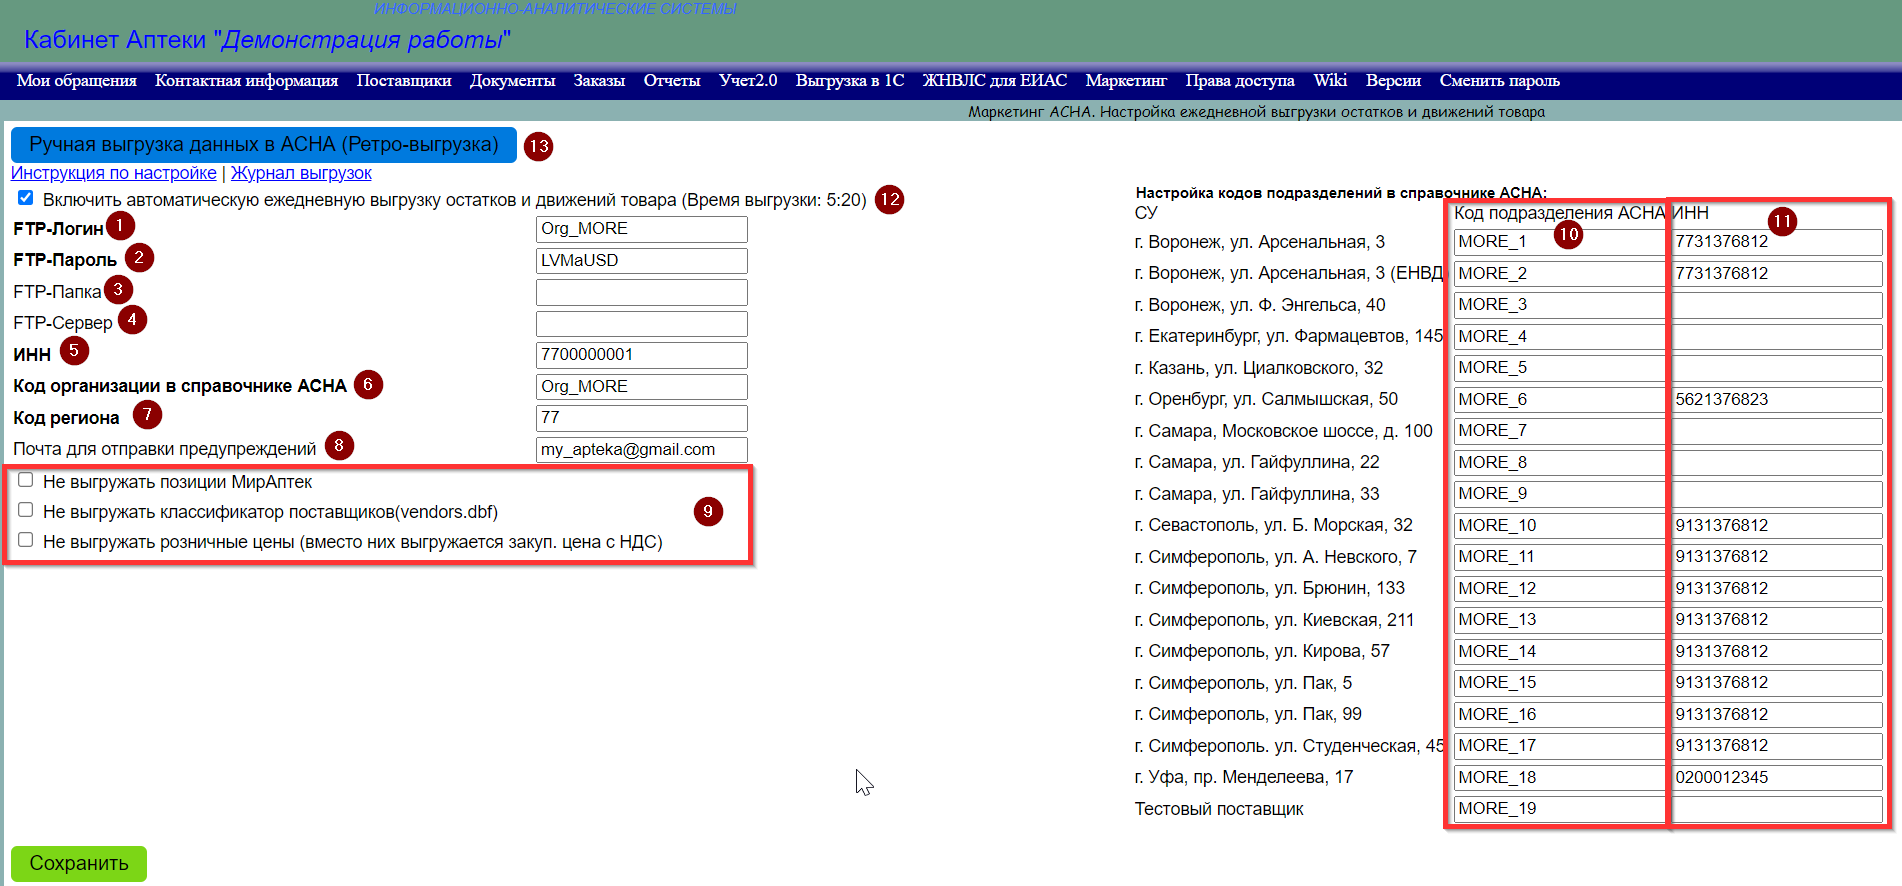Screen dimensions: 1902x886
Task: Open the Маркетинг menu
Action: pyautogui.click(x=1126, y=81)
